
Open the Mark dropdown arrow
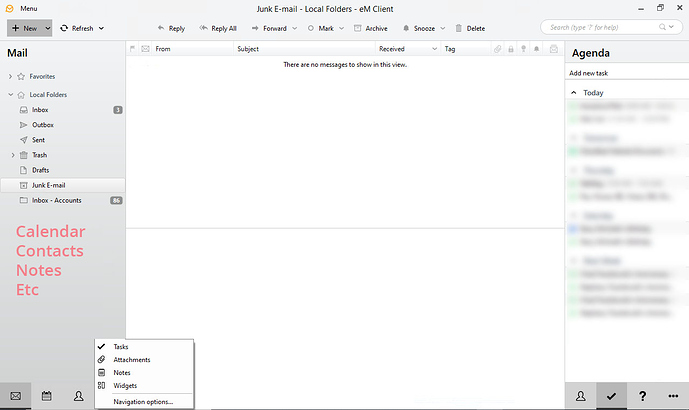point(341,28)
